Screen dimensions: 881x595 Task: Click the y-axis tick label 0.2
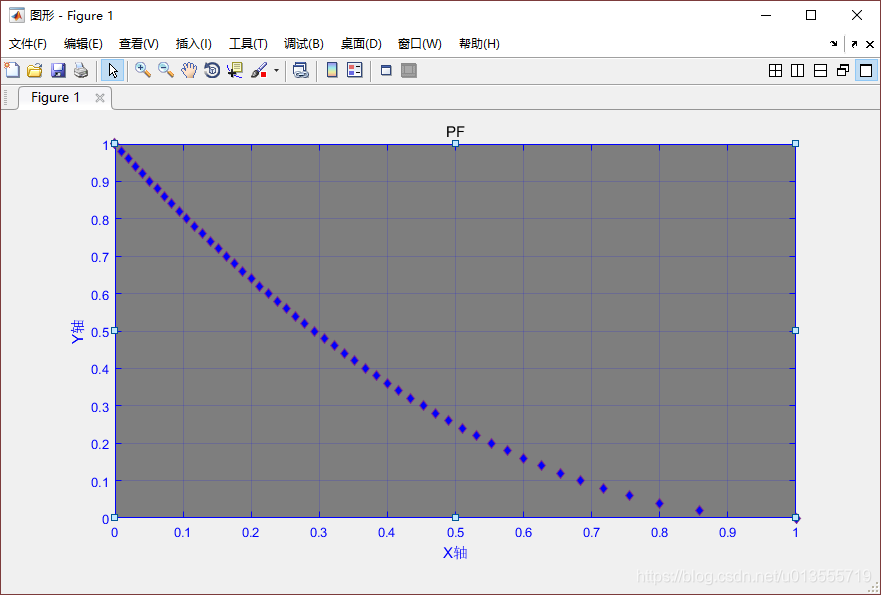click(x=100, y=444)
